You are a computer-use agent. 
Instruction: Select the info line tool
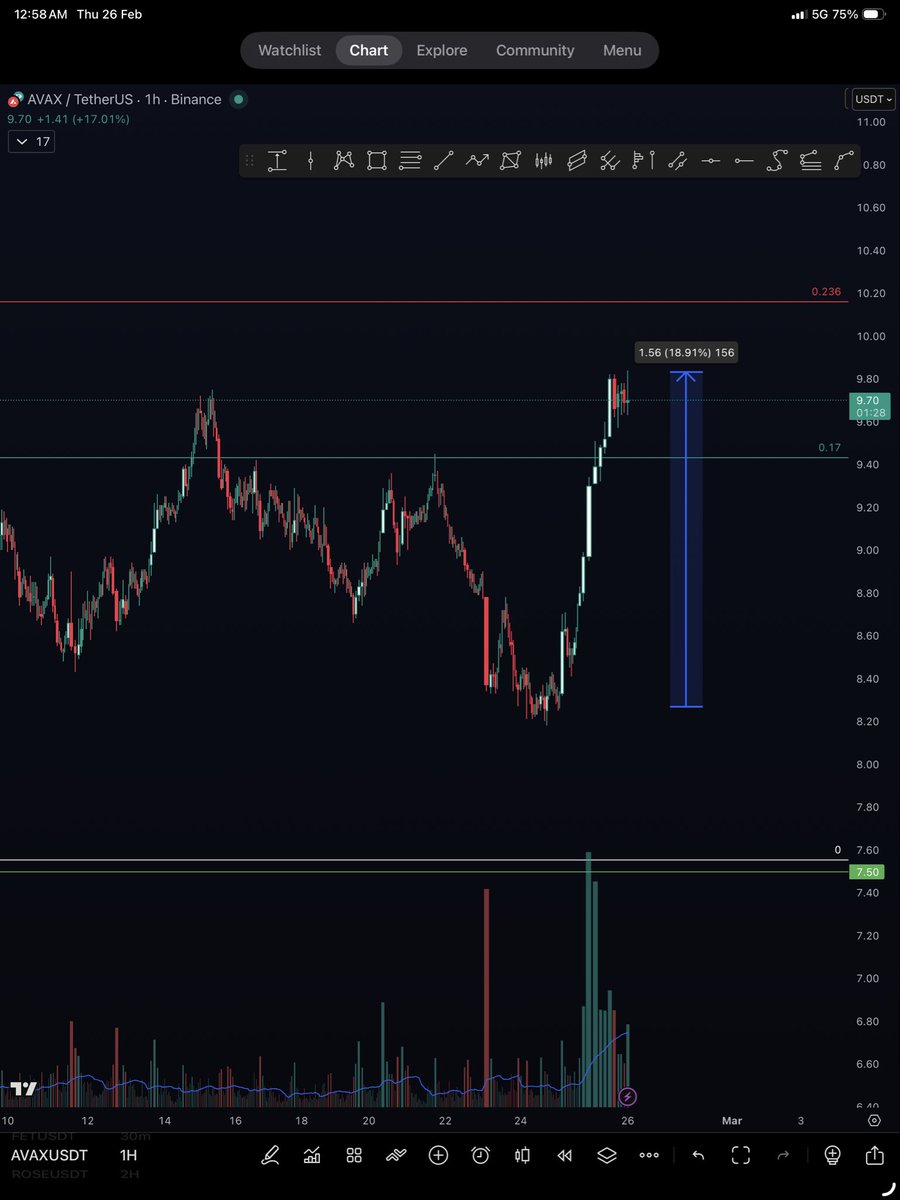677,160
